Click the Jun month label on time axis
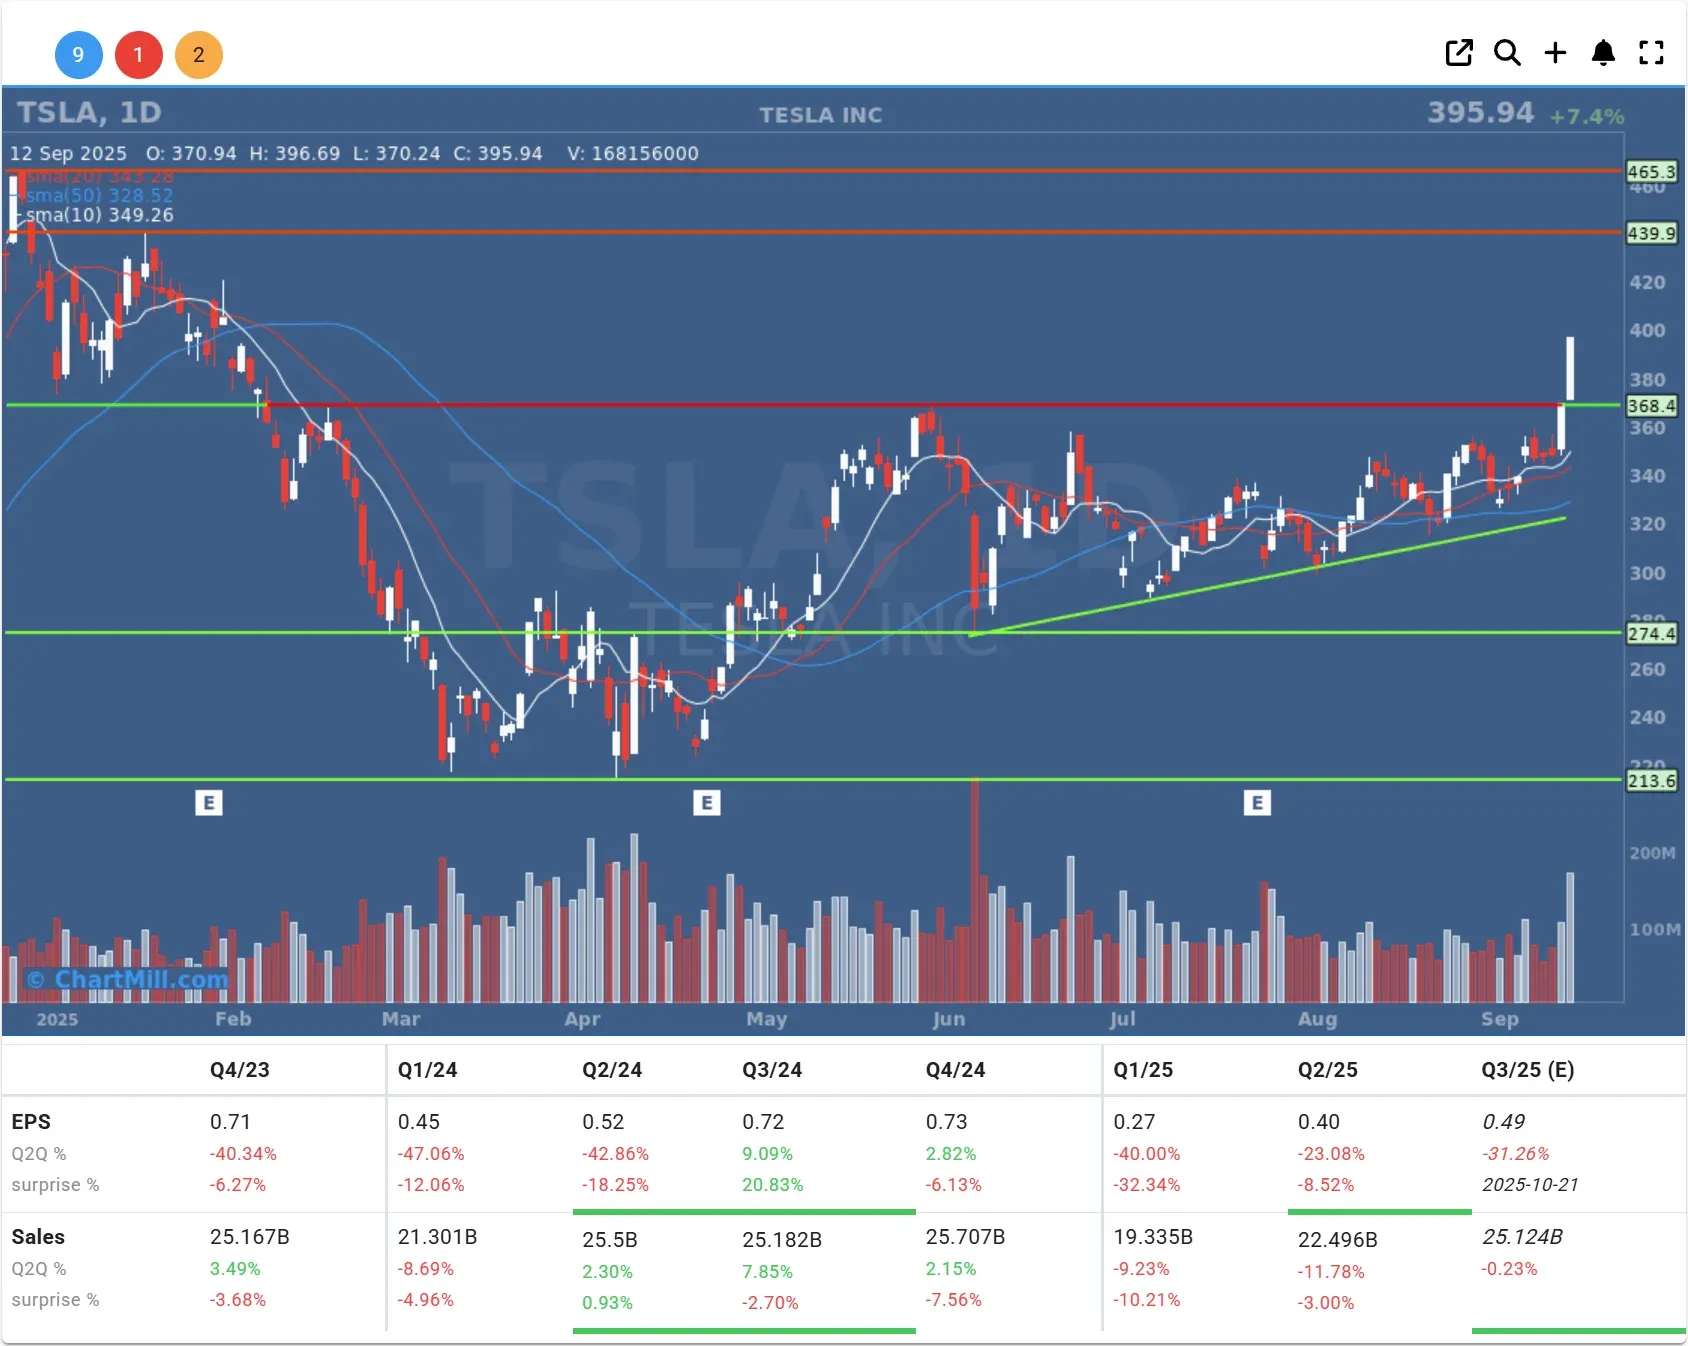Image resolution: width=1688 pixels, height=1346 pixels. [x=949, y=1019]
